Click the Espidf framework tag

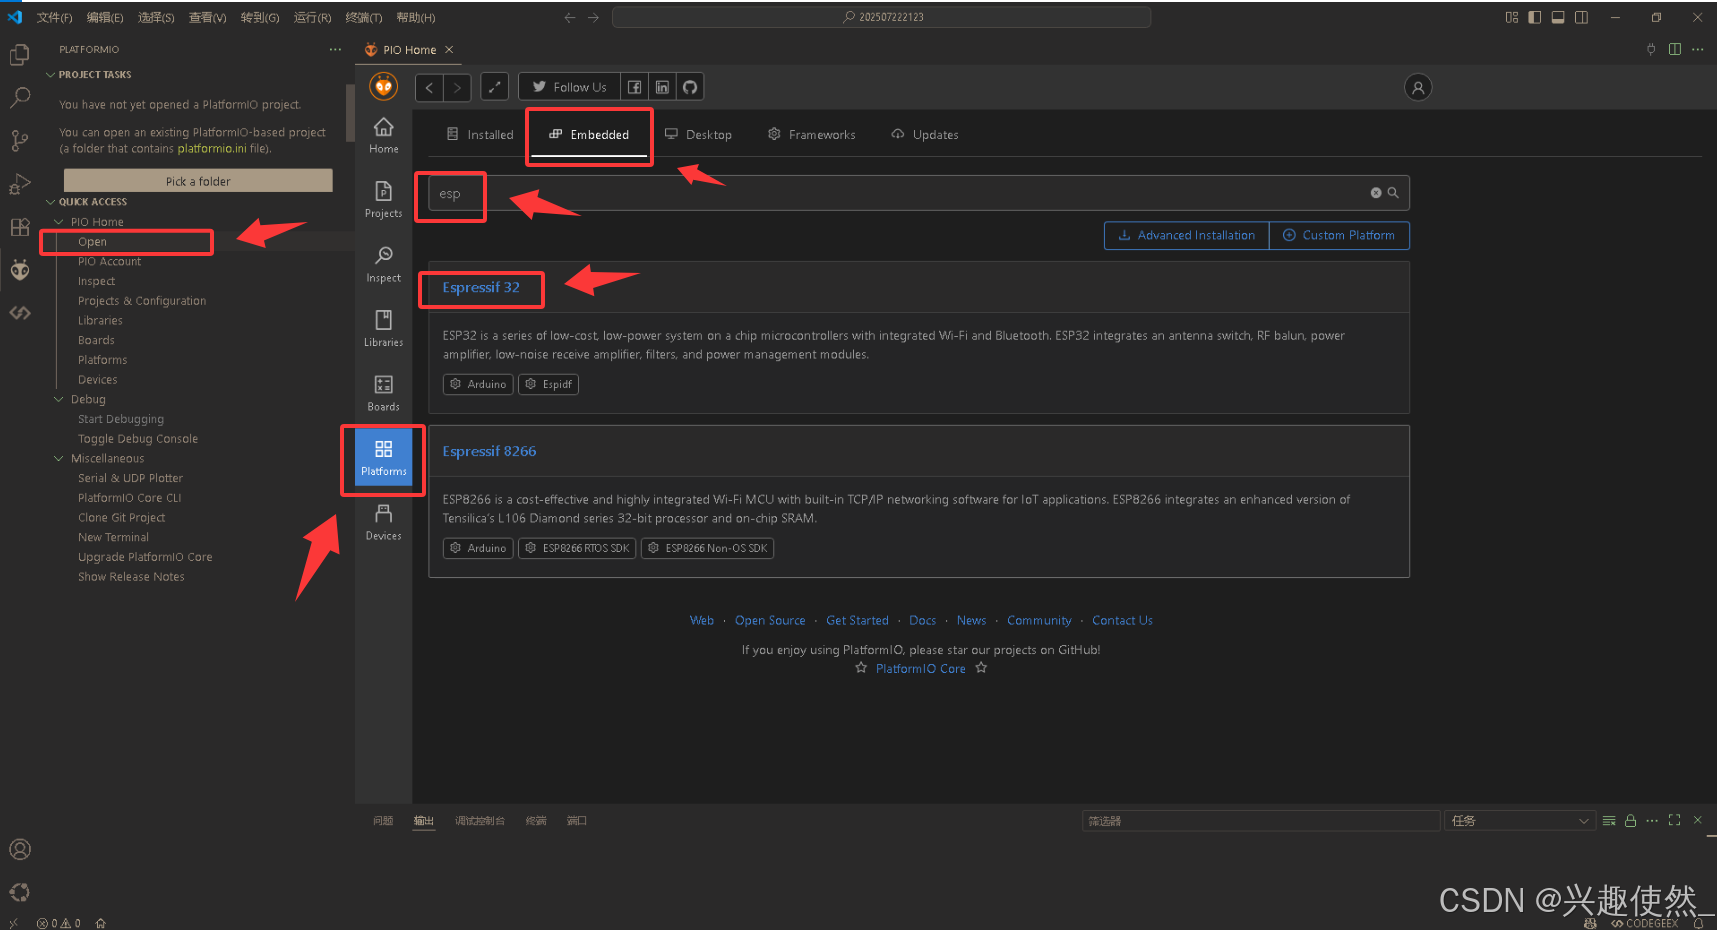coord(548,384)
